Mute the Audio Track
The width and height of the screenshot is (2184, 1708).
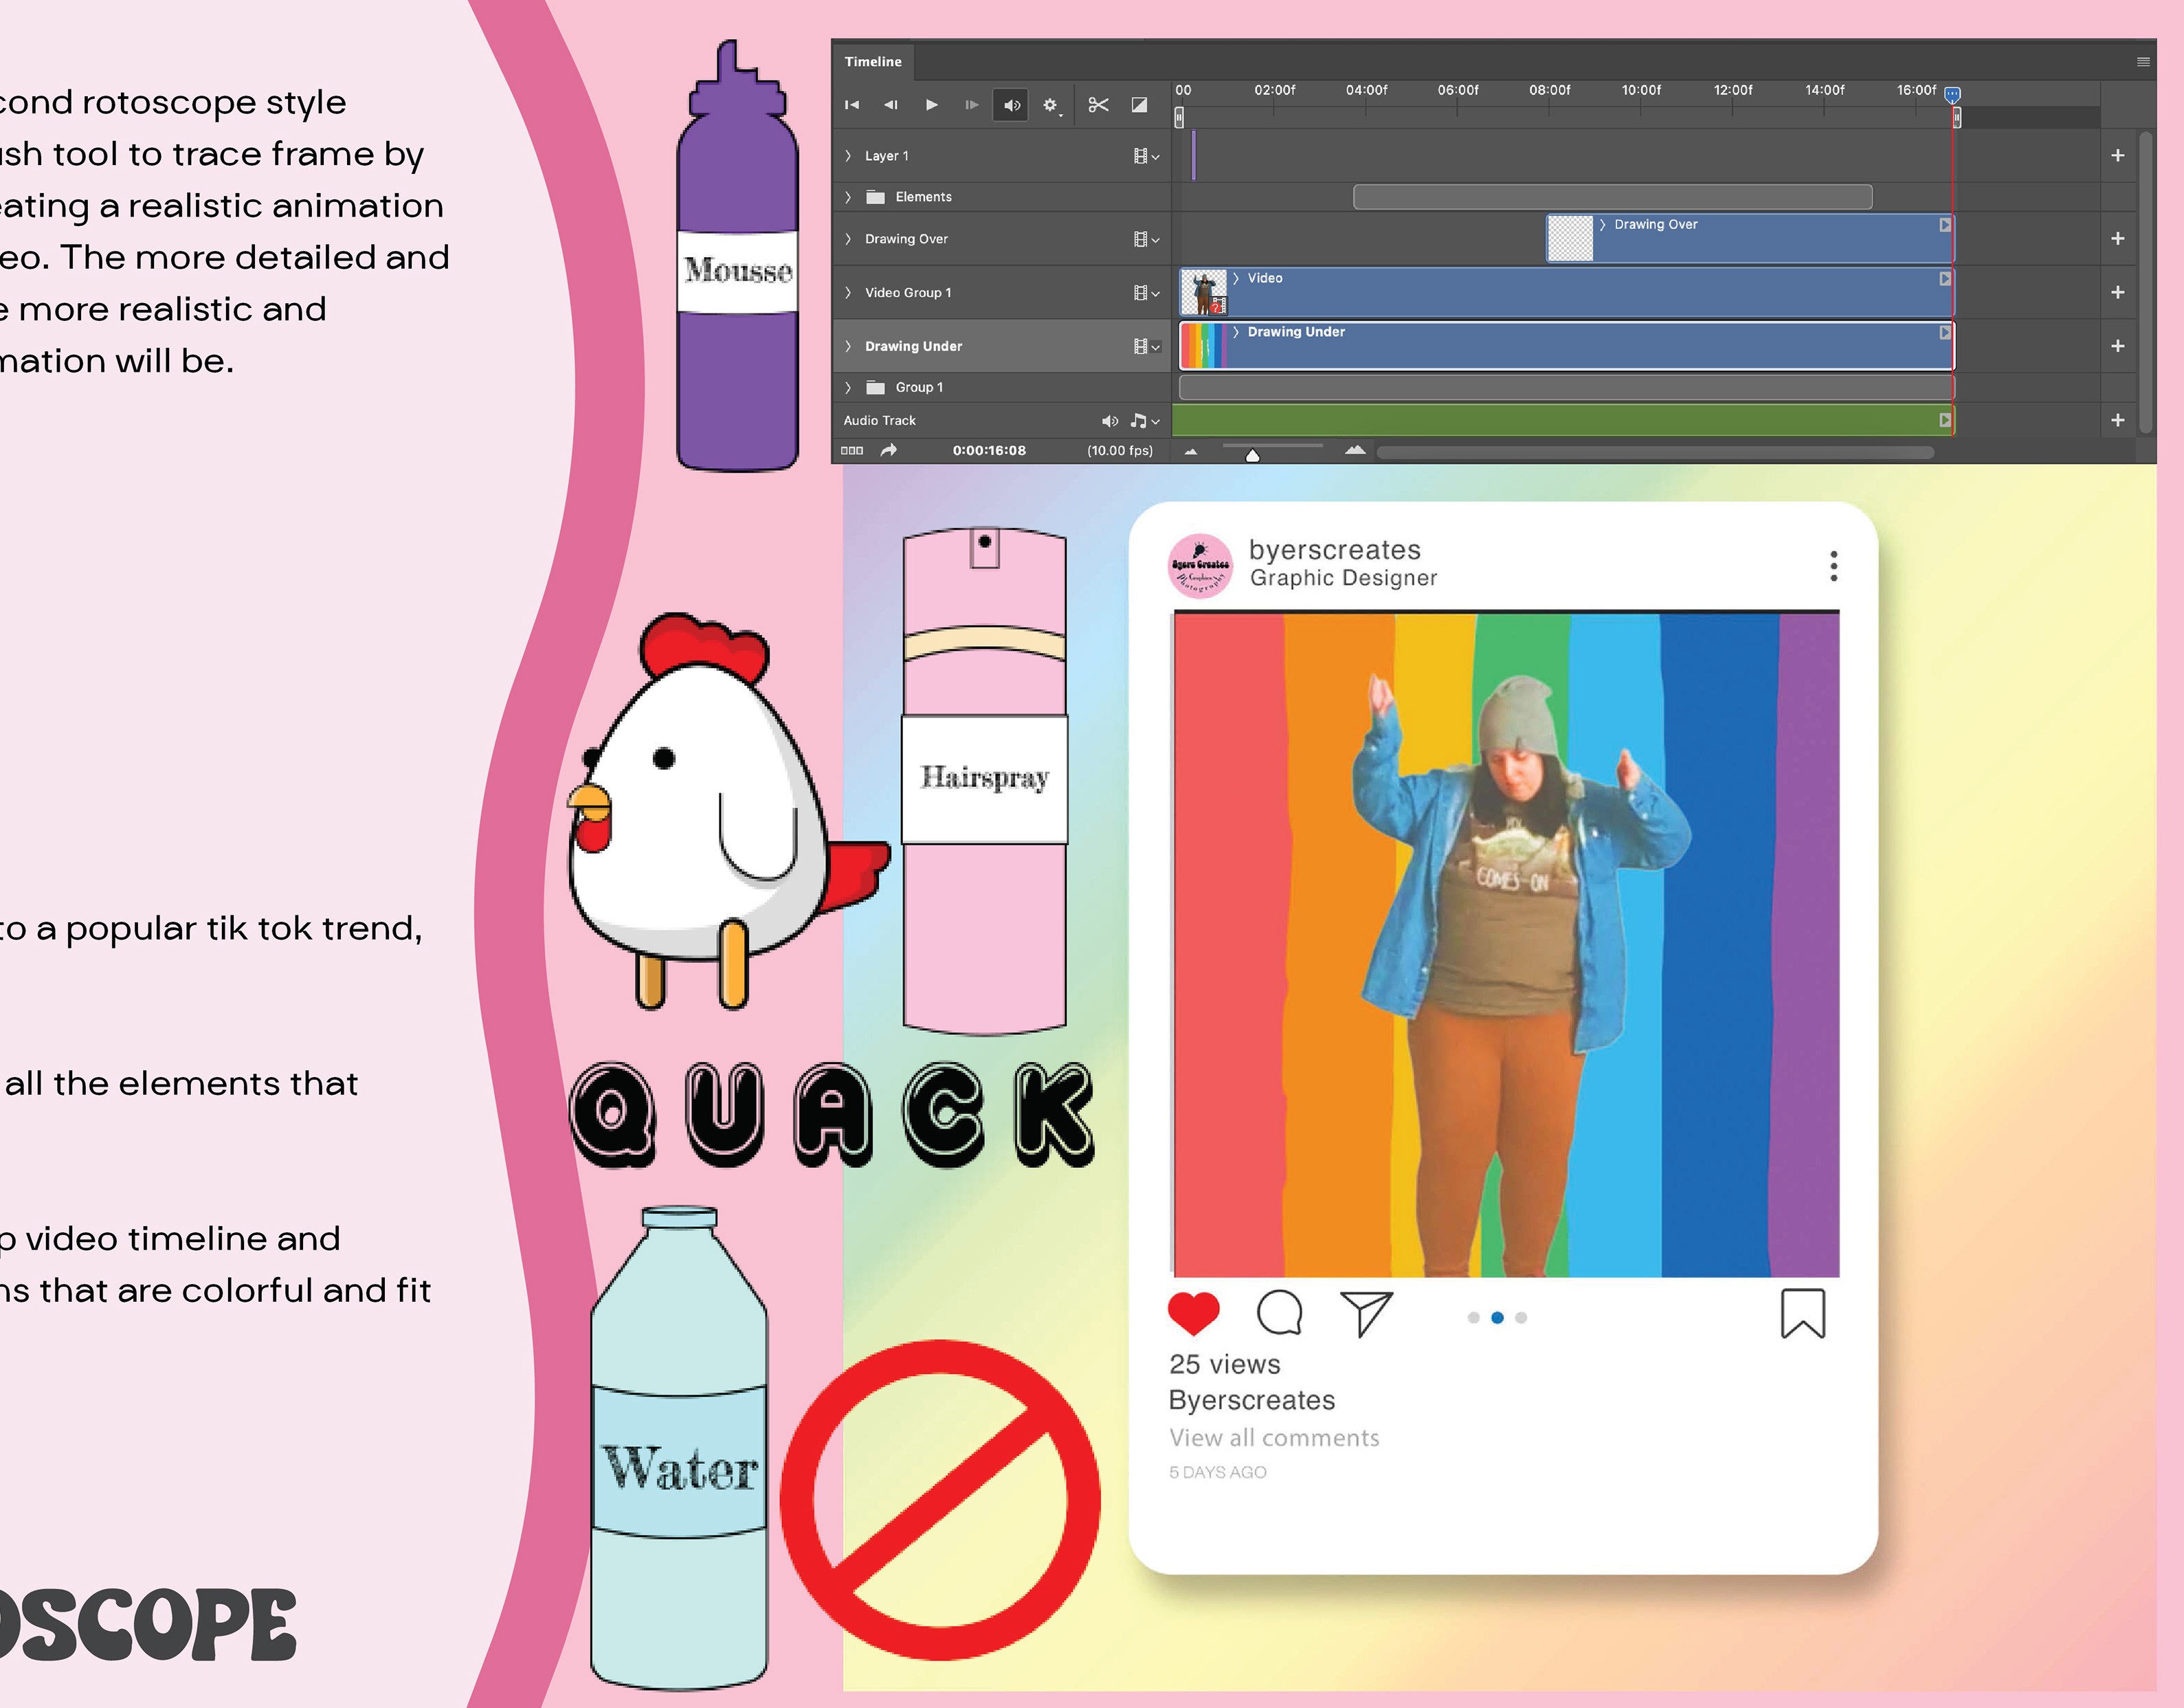1110,421
